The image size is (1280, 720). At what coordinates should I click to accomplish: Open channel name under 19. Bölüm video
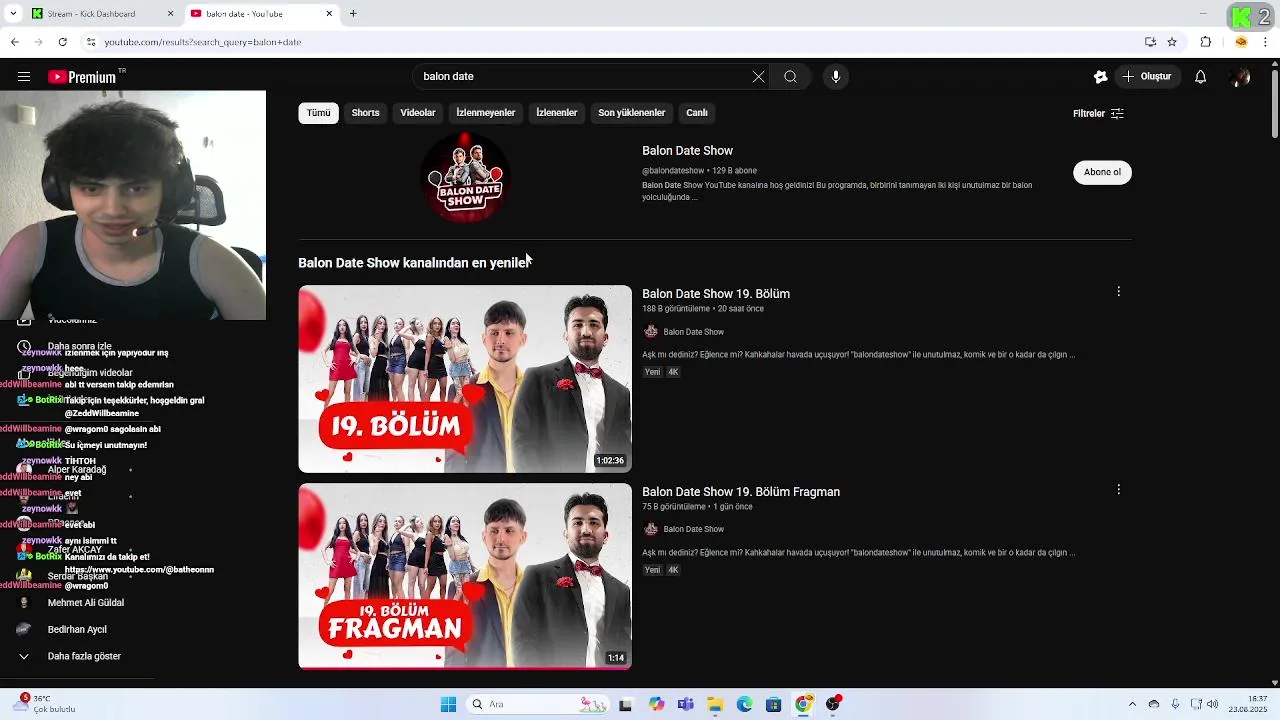694,332
